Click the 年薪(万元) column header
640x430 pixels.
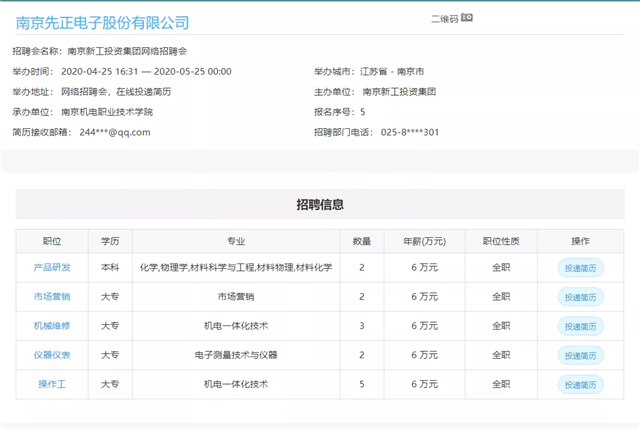(x=426, y=241)
